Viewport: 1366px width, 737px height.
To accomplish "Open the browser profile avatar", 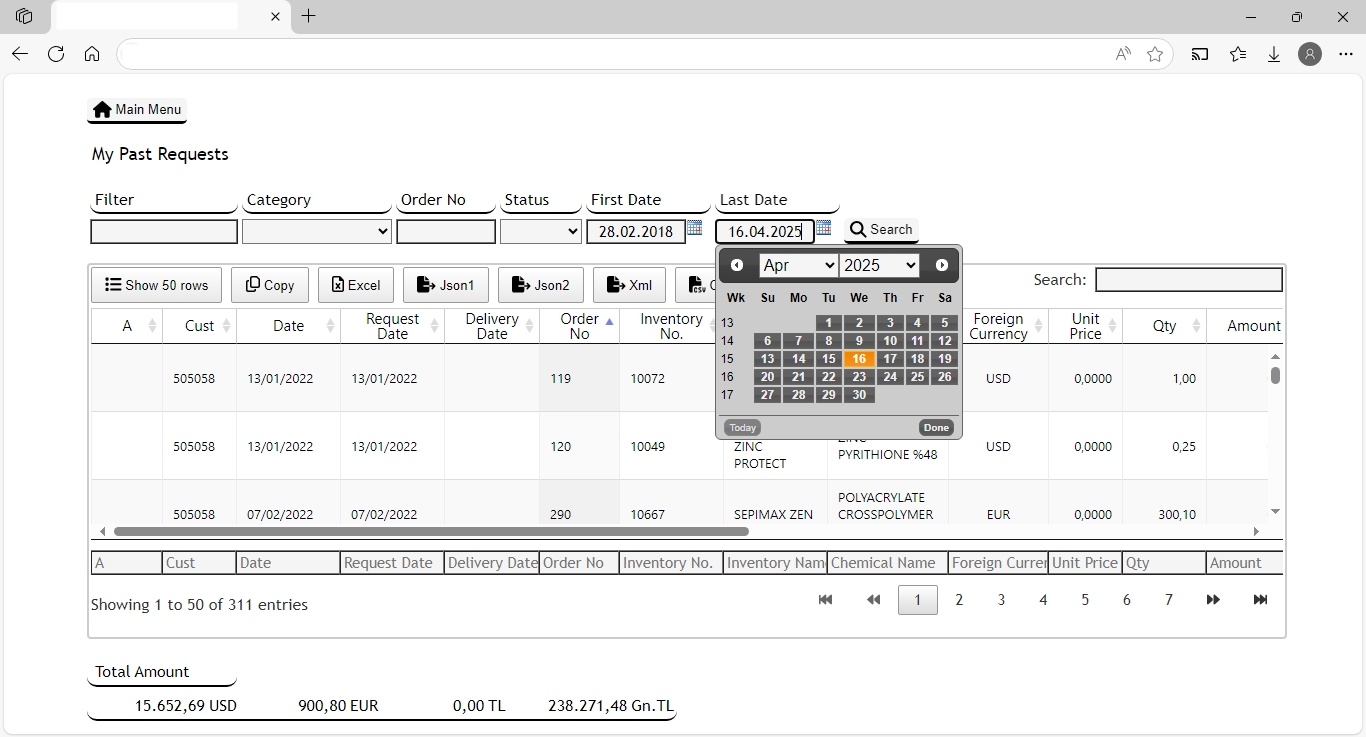I will pyautogui.click(x=1310, y=54).
